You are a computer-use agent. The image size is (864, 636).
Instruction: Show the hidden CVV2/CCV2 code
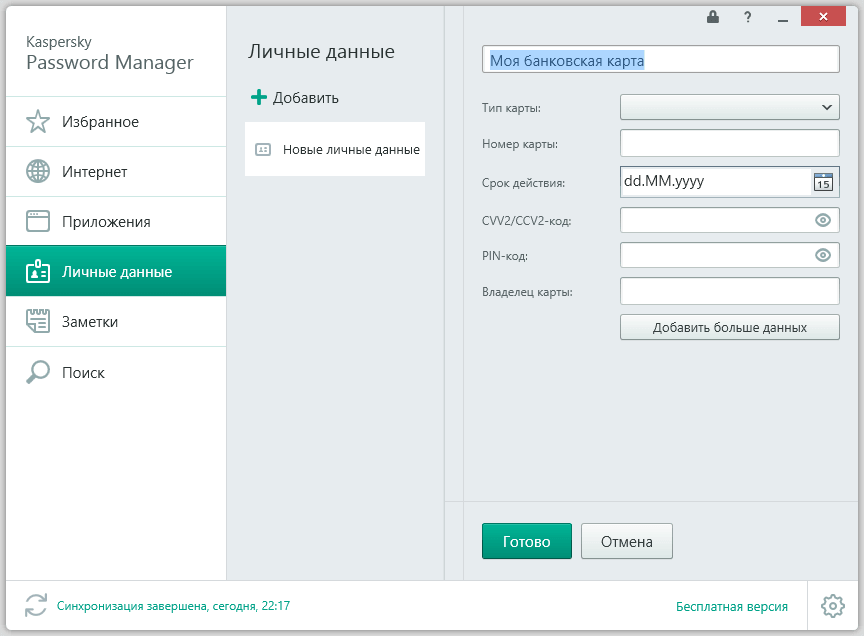tap(822, 219)
